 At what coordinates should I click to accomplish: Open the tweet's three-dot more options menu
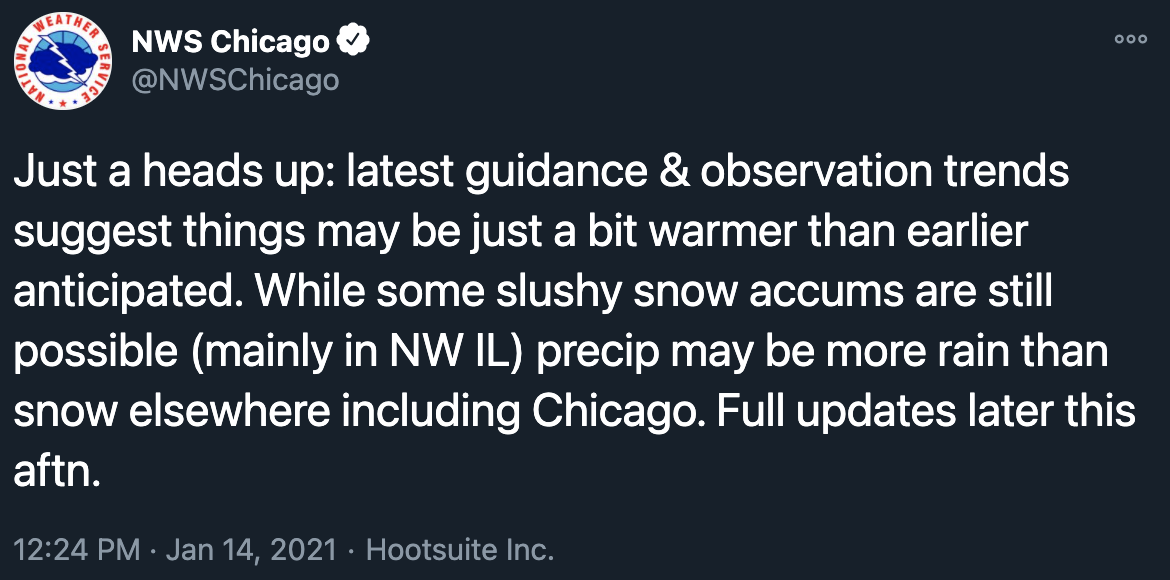[1130, 40]
